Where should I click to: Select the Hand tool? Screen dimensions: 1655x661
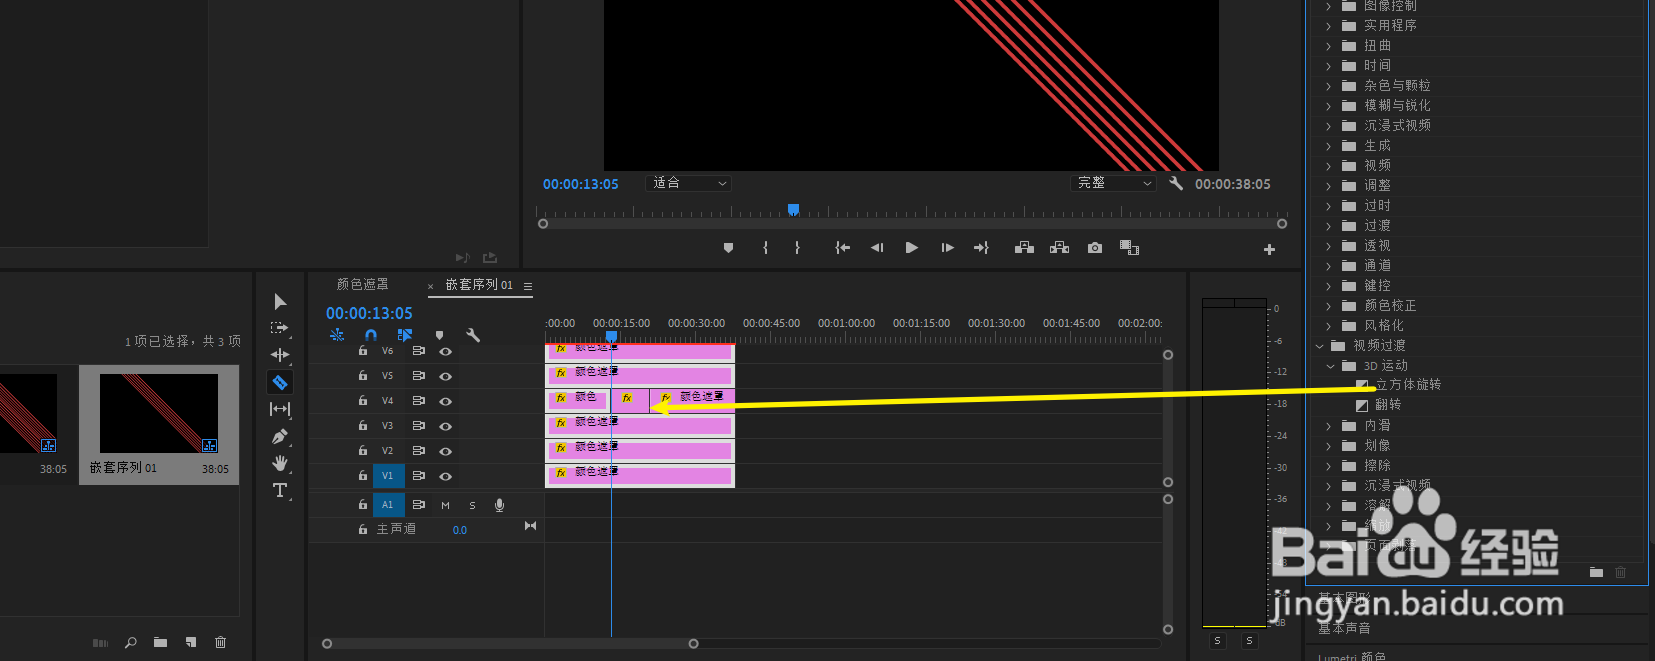click(x=280, y=463)
